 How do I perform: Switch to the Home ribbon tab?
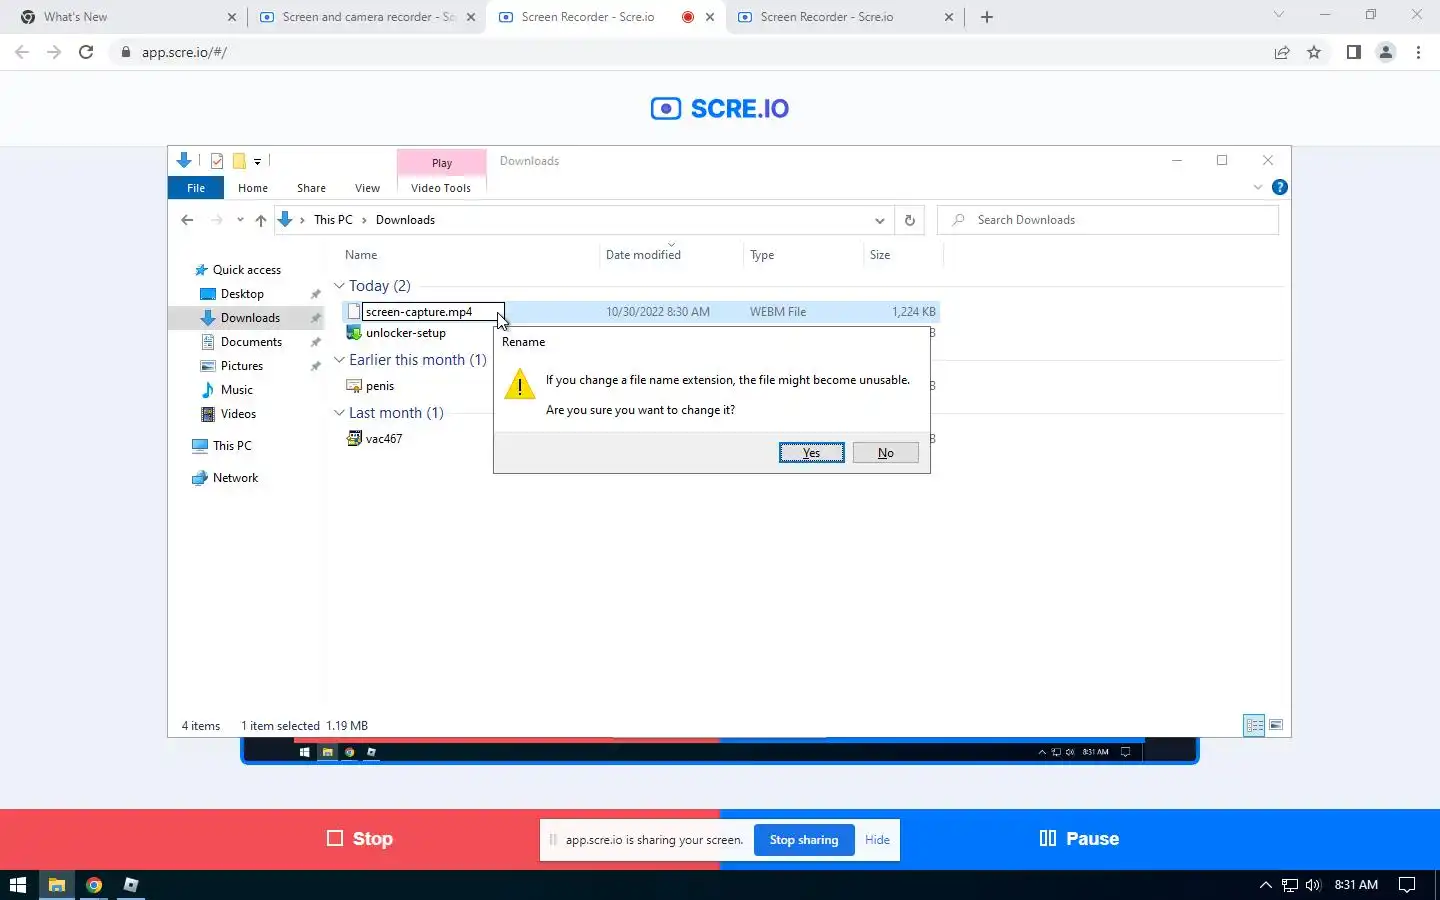click(x=253, y=188)
